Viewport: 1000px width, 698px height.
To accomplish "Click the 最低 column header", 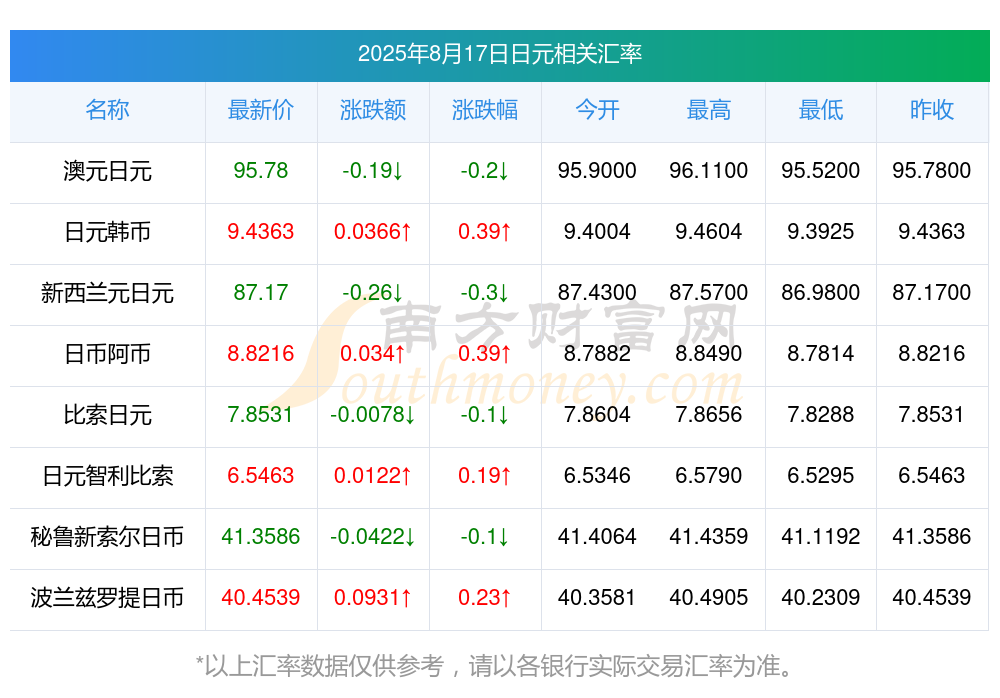I will click(x=821, y=110).
